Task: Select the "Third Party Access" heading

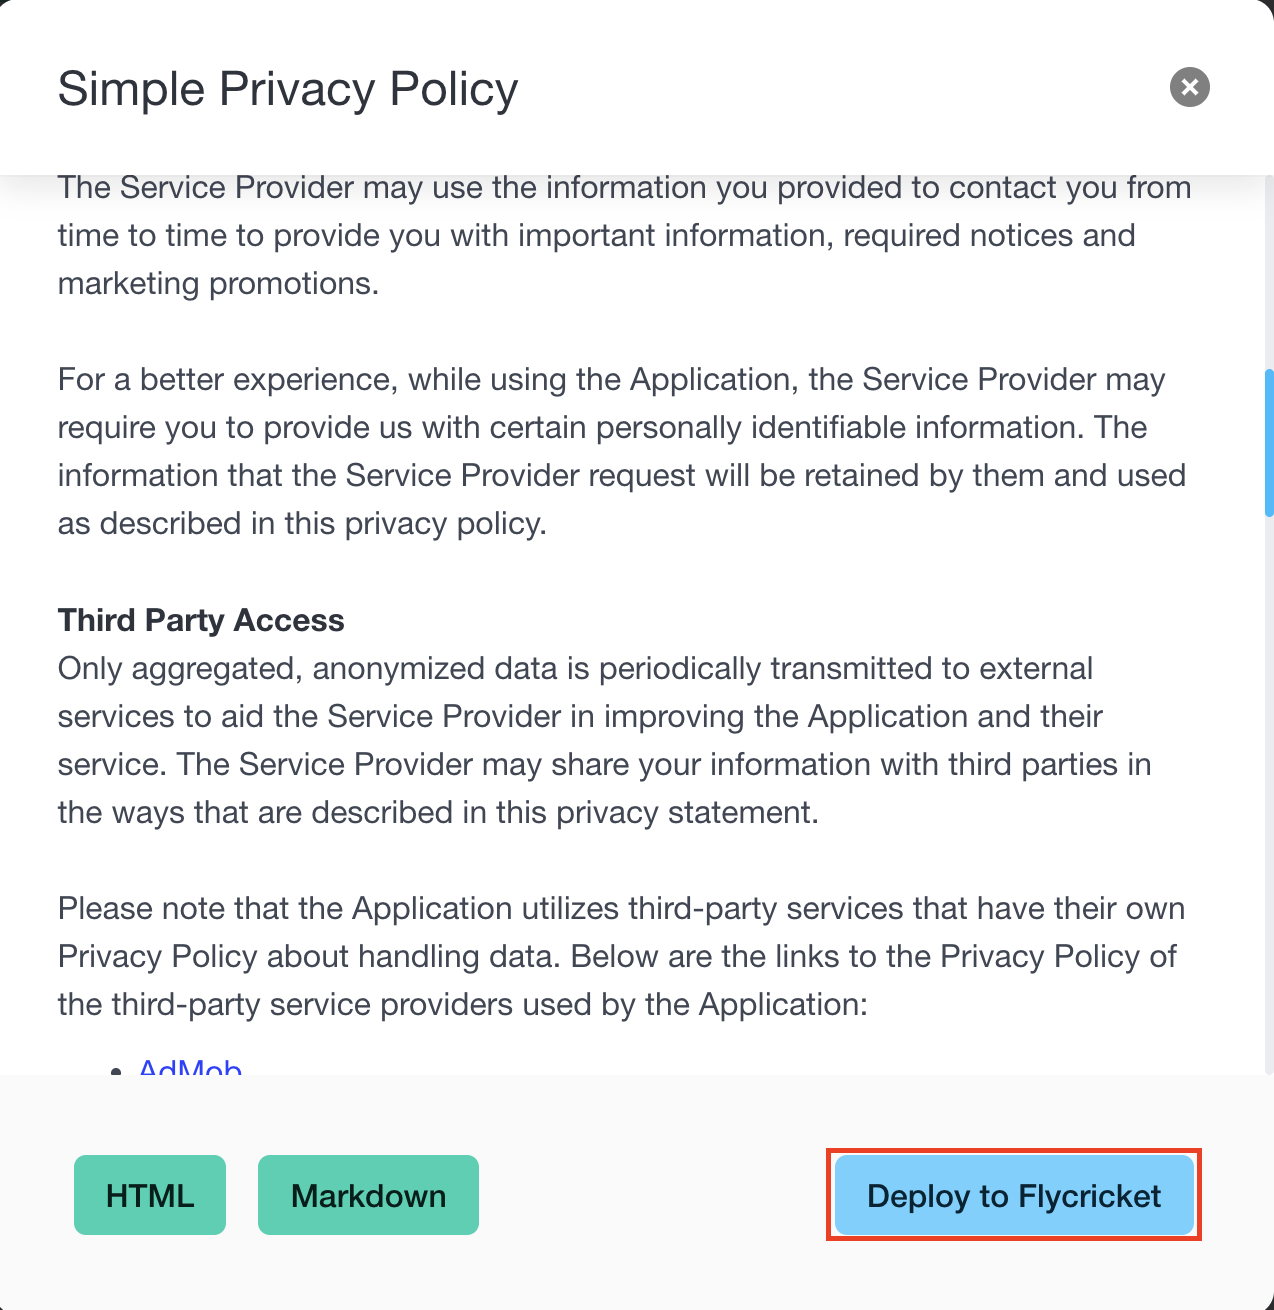Action: (201, 620)
